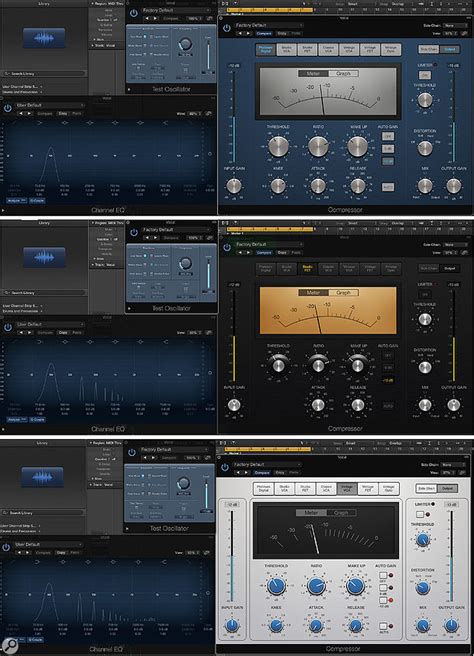Toggle Auto release button on the blue compressor
This screenshot has height=656, width=474.
point(388,187)
